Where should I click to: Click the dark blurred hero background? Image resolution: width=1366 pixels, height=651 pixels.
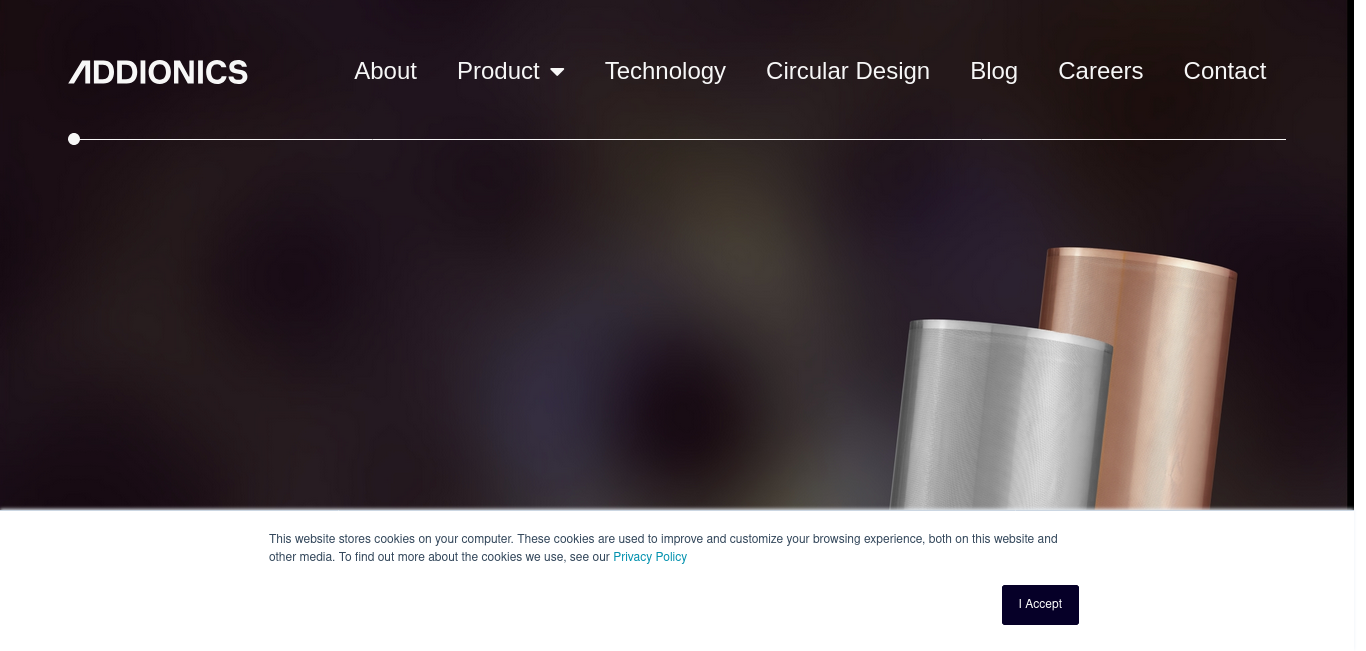pyautogui.click(x=400, y=330)
